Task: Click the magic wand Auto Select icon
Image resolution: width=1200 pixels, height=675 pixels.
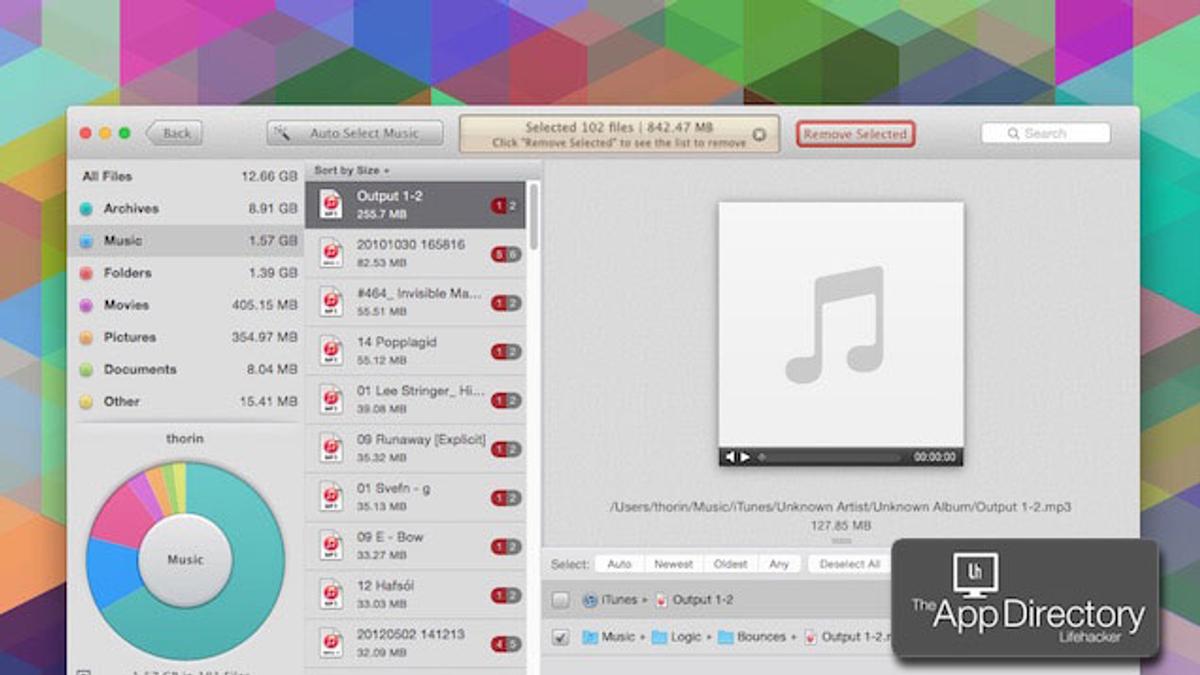Action: click(283, 134)
